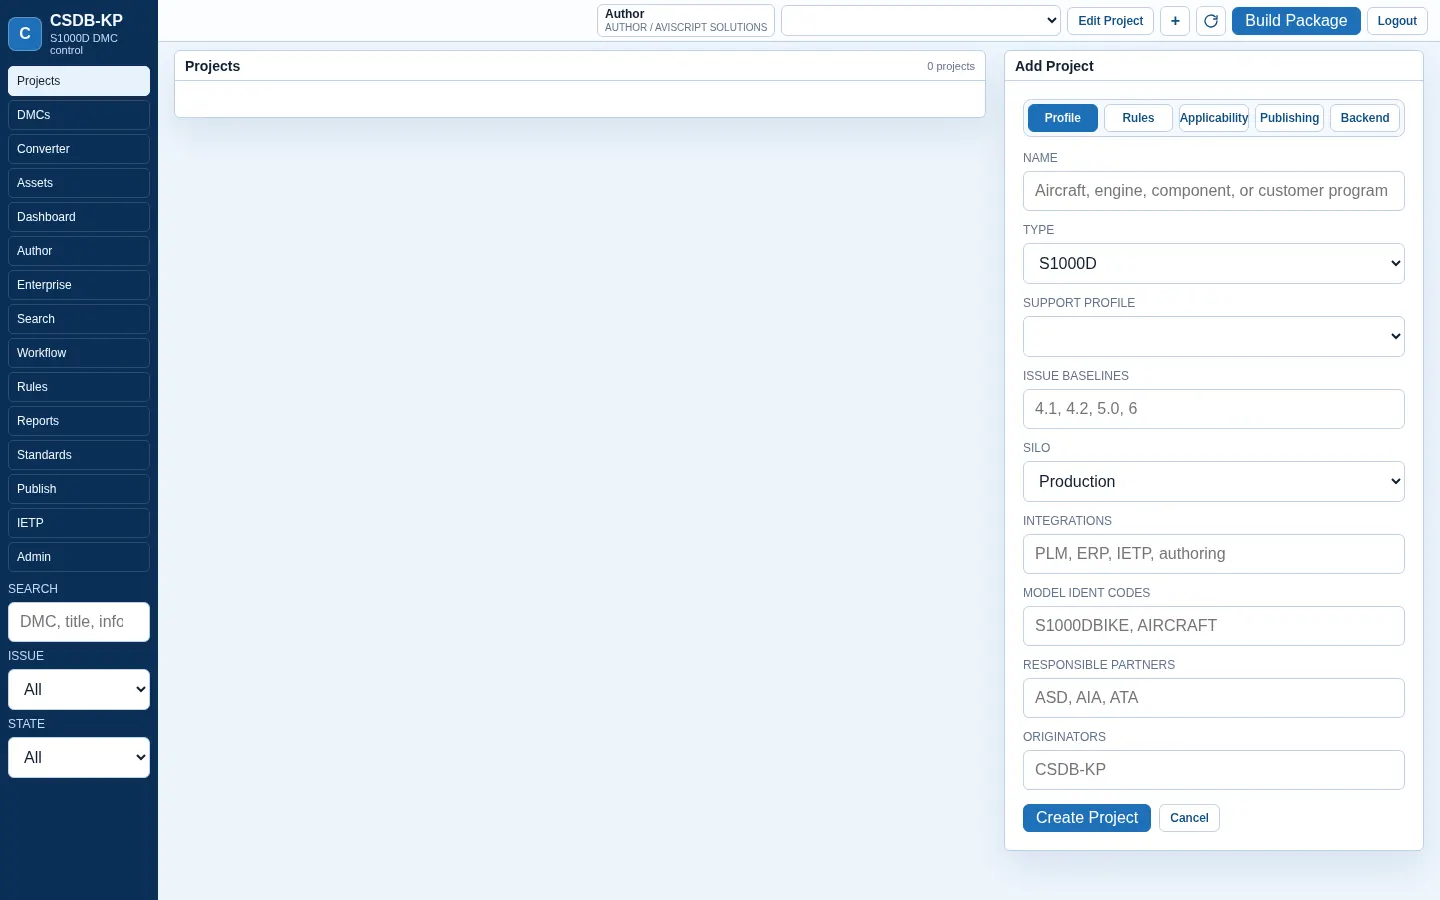Focus the Issue Baselines input field

pos(1214,409)
